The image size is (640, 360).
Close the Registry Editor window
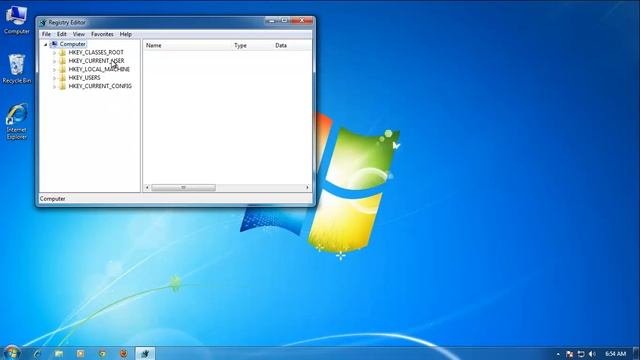coord(302,20)
